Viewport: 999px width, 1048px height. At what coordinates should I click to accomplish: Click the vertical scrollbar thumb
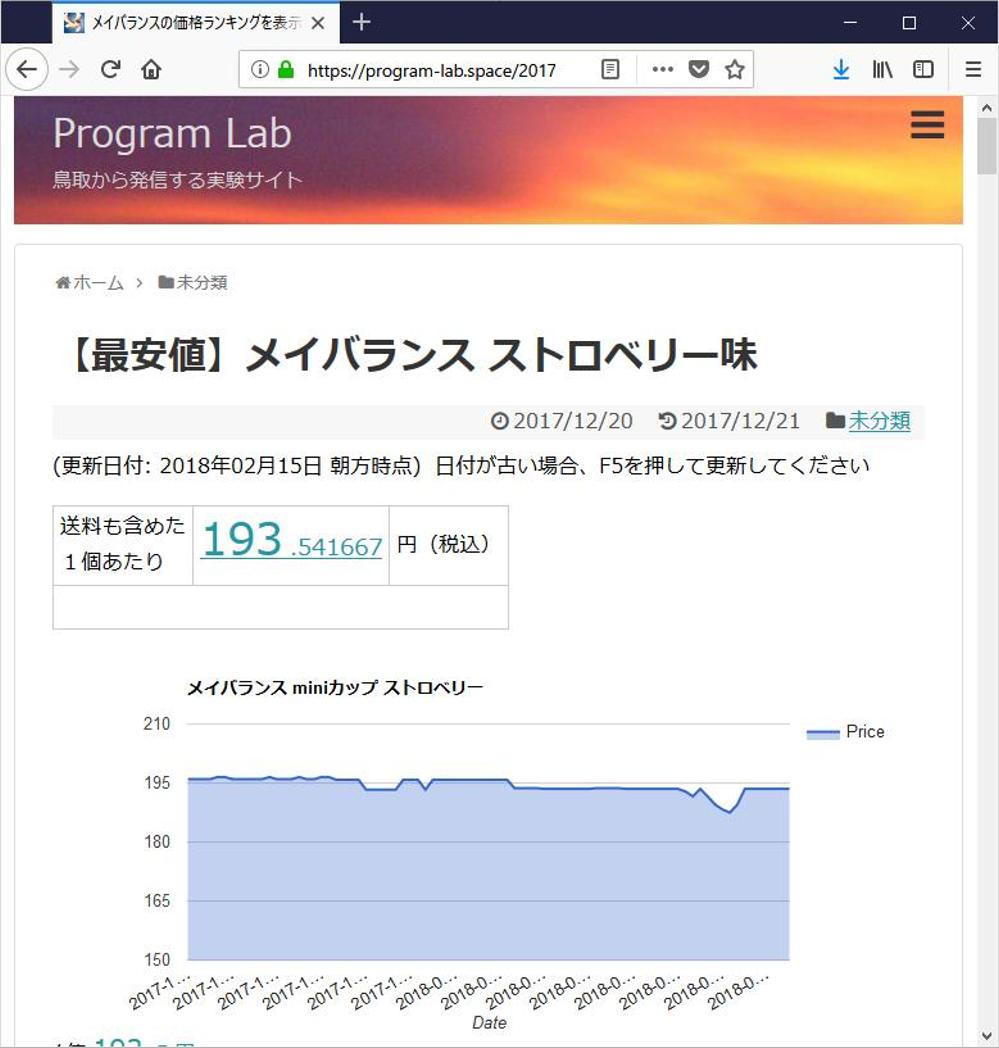pos(987,146)
